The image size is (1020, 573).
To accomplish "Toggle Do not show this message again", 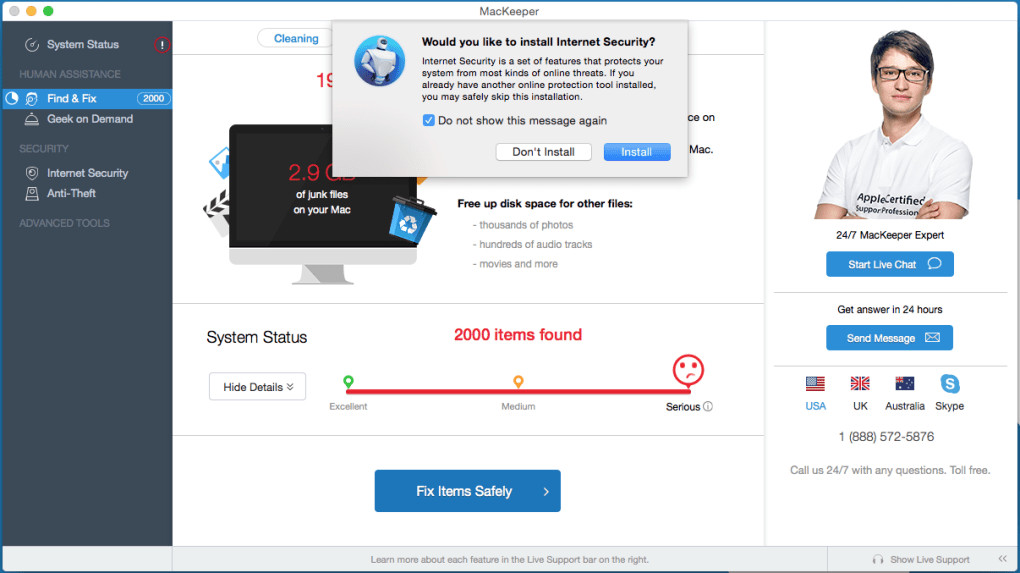I will click(428, 120).
